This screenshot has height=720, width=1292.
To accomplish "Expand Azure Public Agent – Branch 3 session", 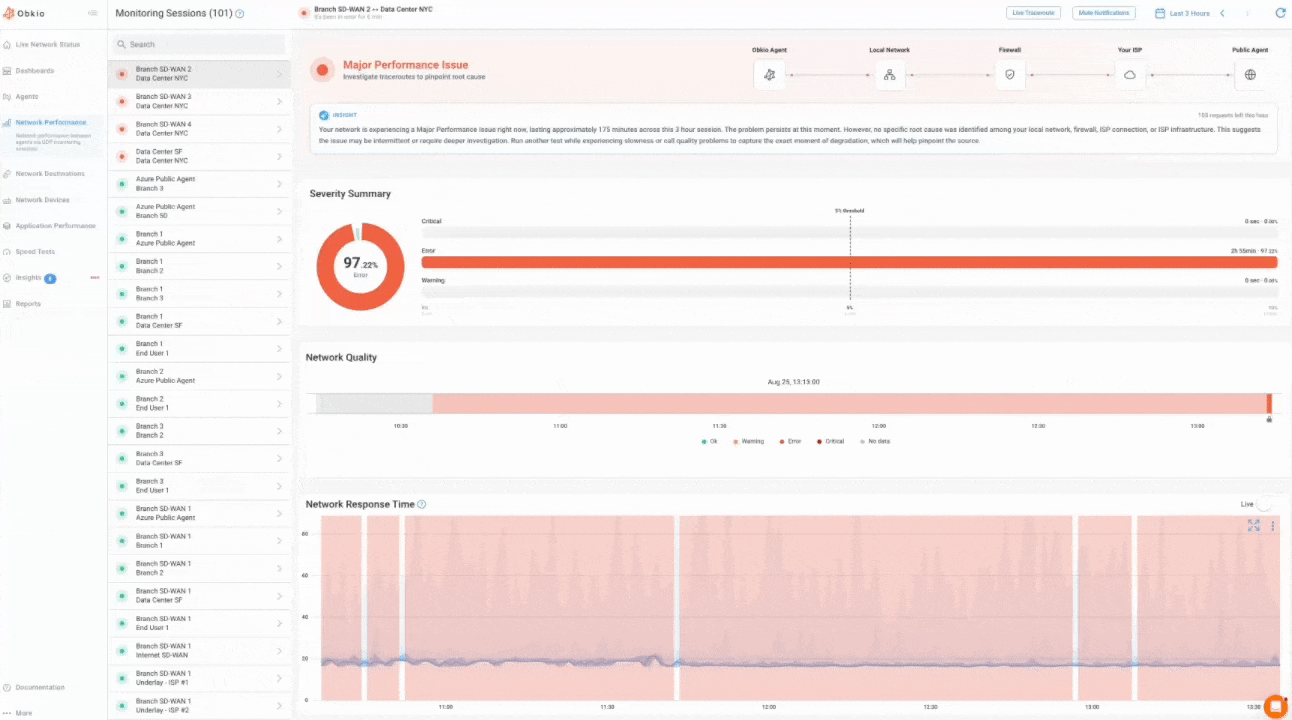I will pos(279,184).
